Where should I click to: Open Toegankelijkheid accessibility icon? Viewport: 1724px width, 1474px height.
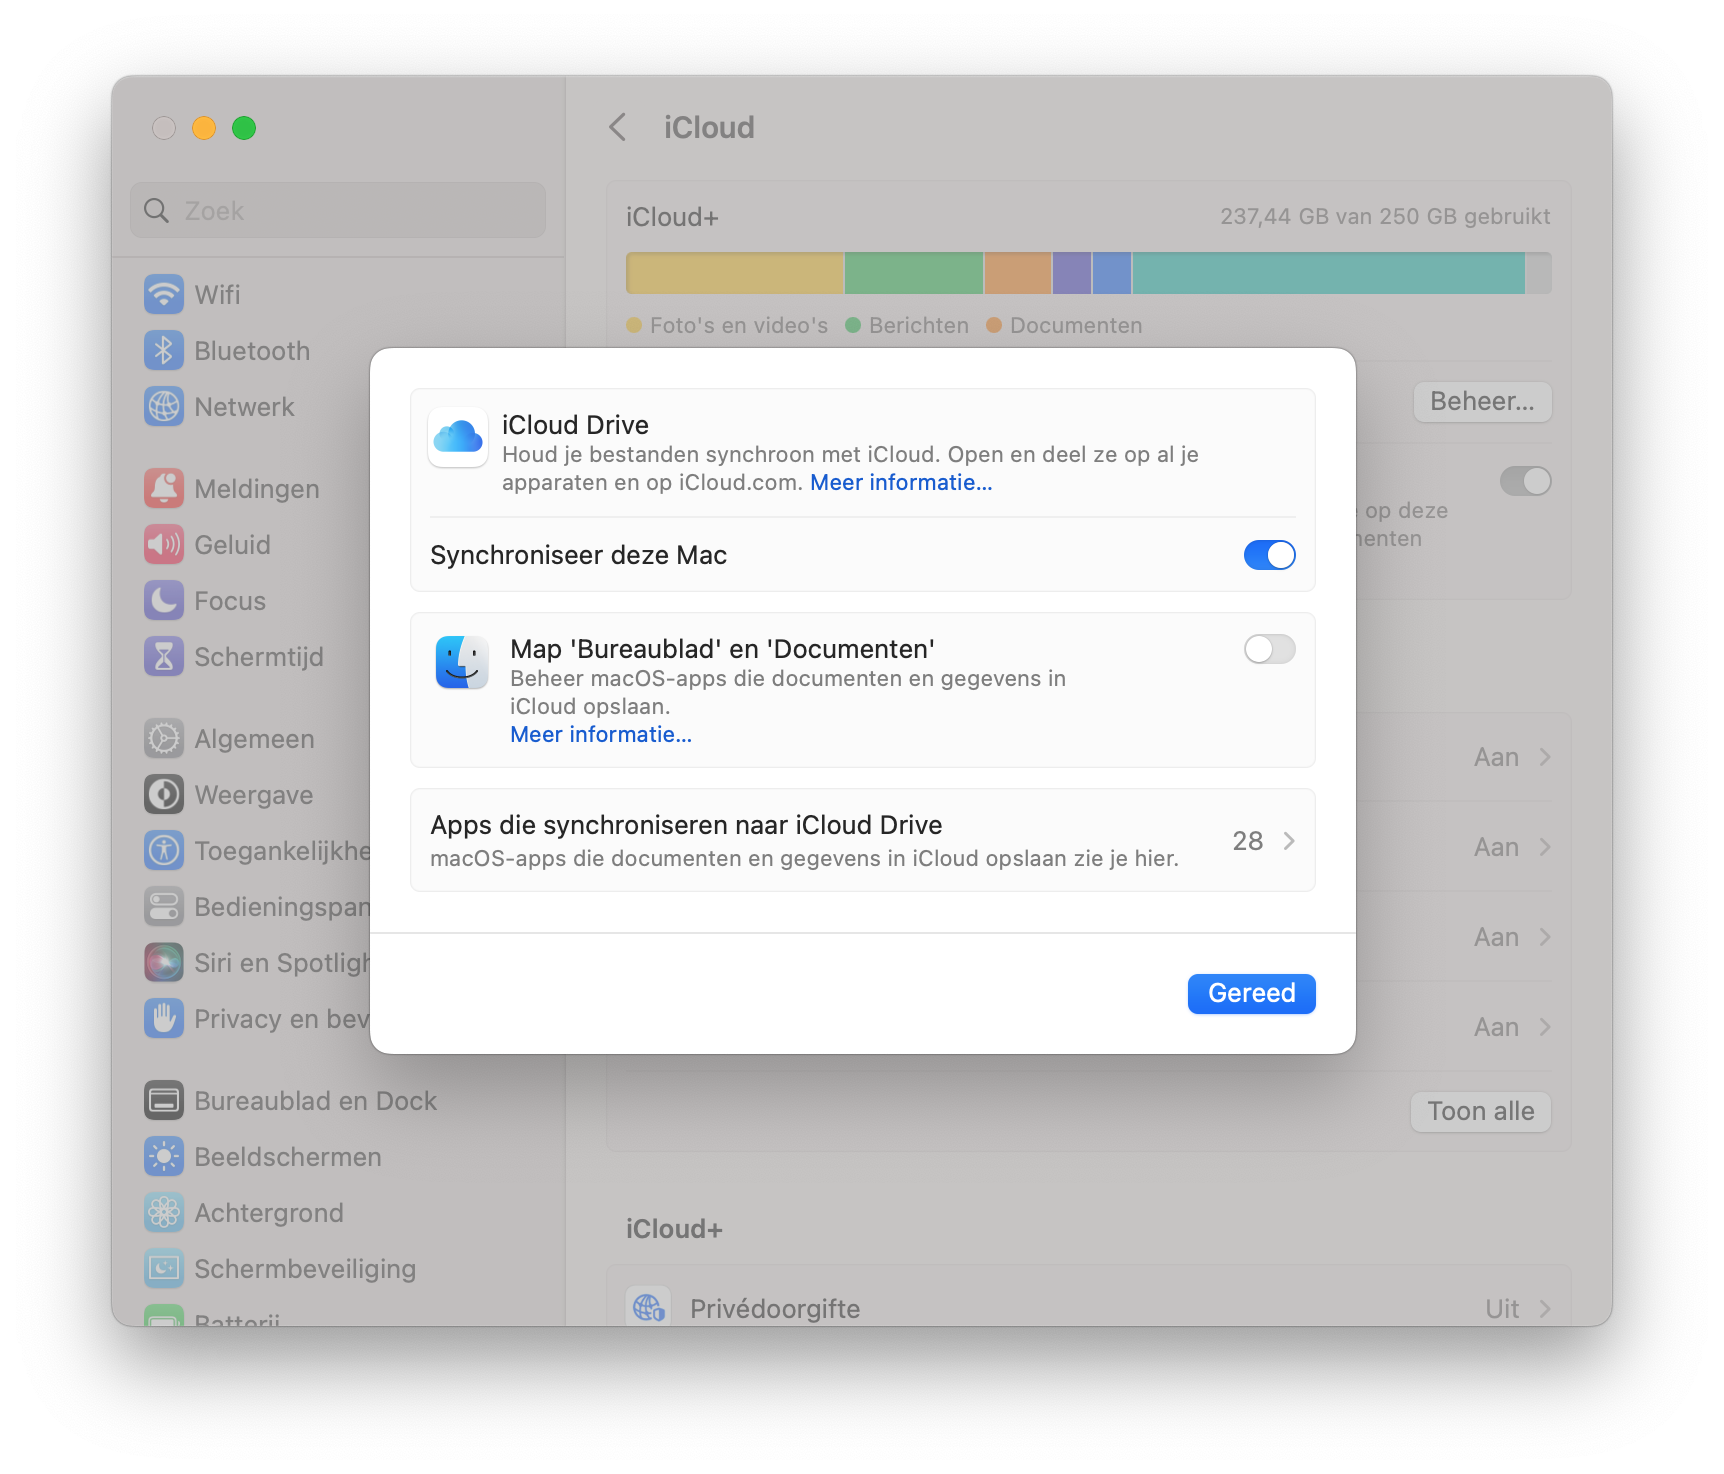pos(164,850)
